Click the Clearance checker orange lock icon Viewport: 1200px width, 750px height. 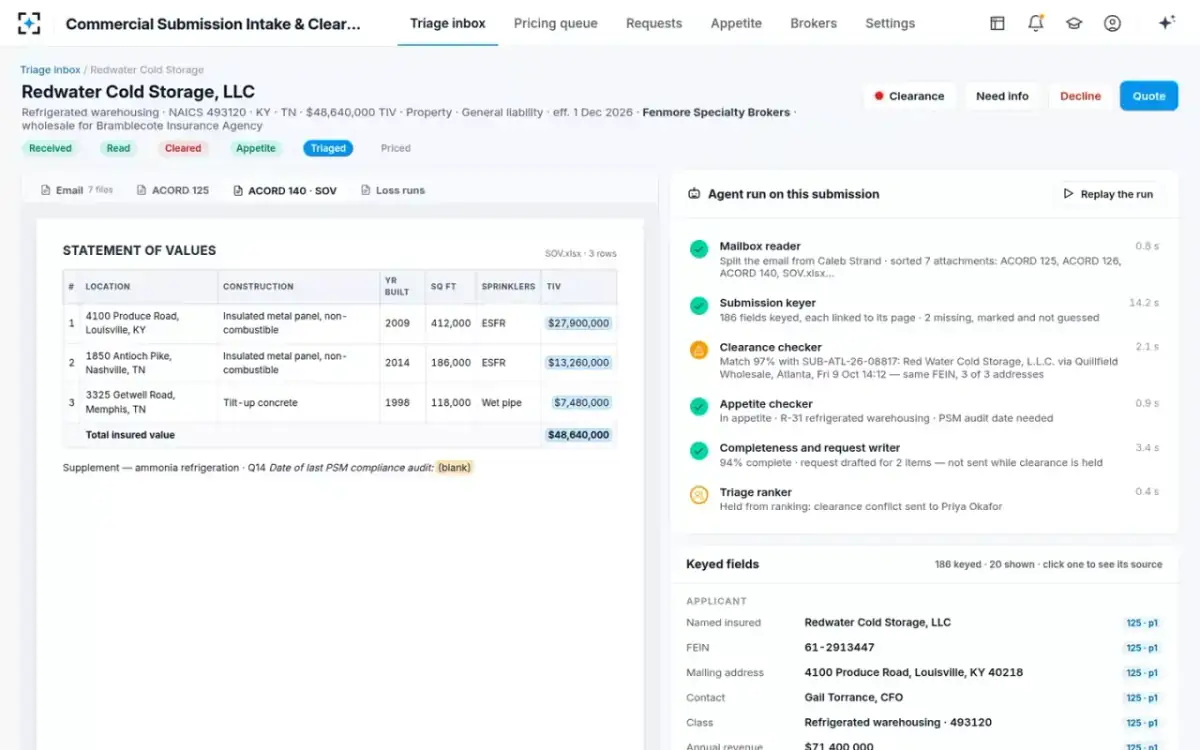tap(699, 350)
